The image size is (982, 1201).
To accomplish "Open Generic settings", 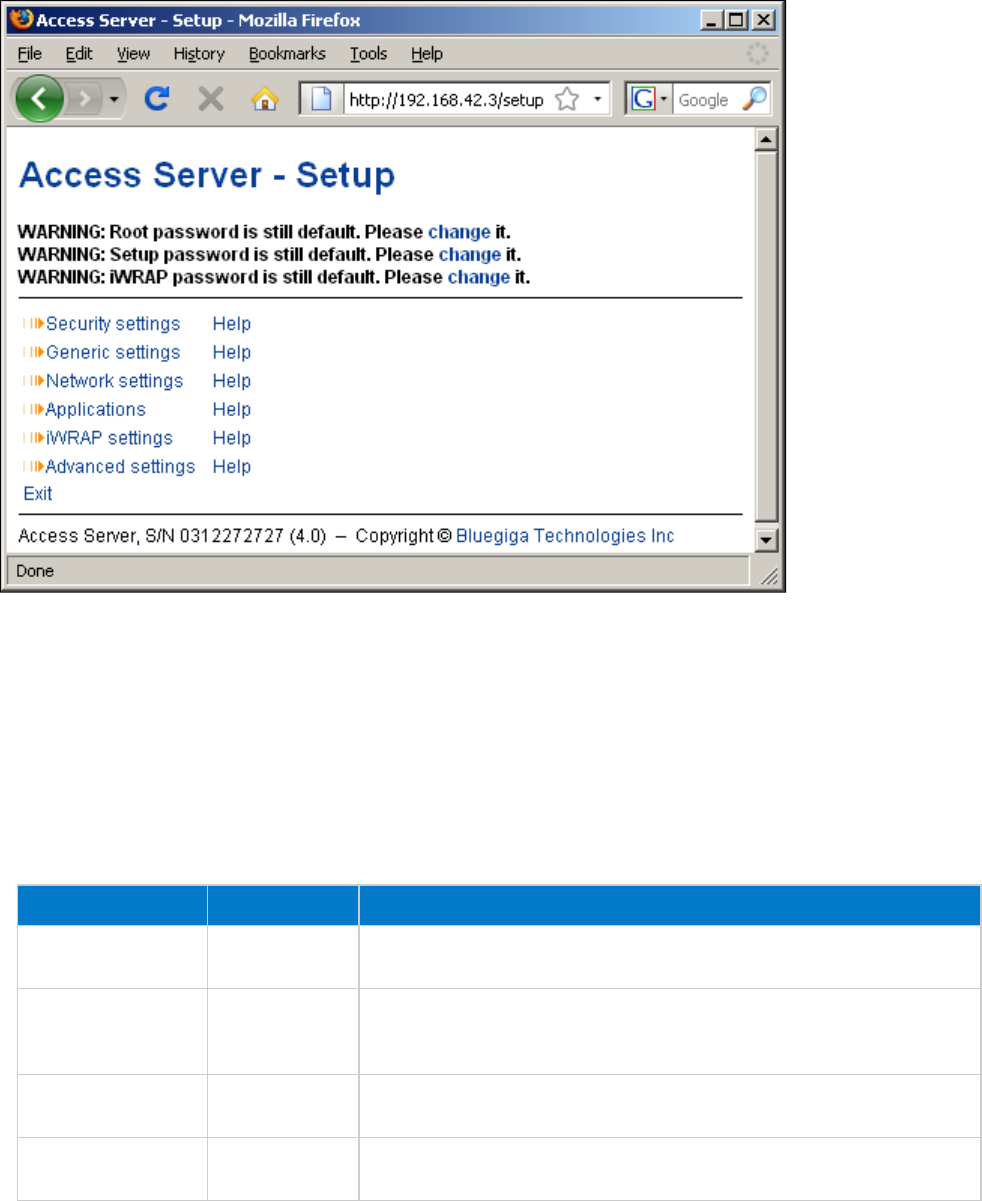I will point(113,352).
